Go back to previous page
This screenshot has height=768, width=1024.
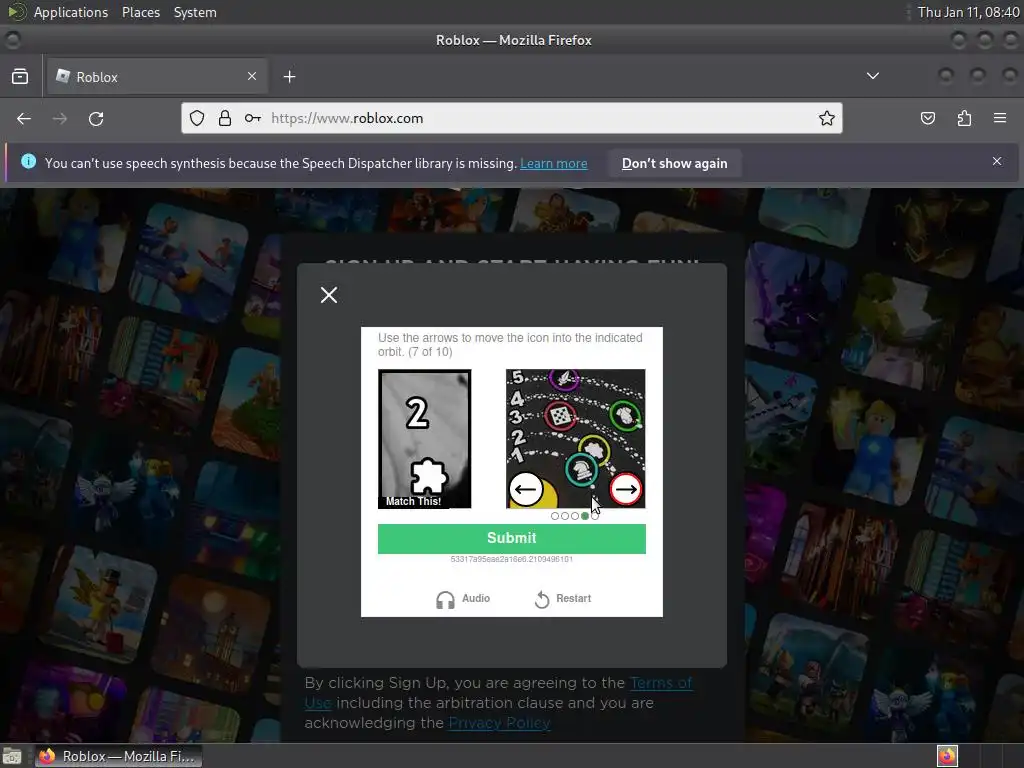(24, 118)
